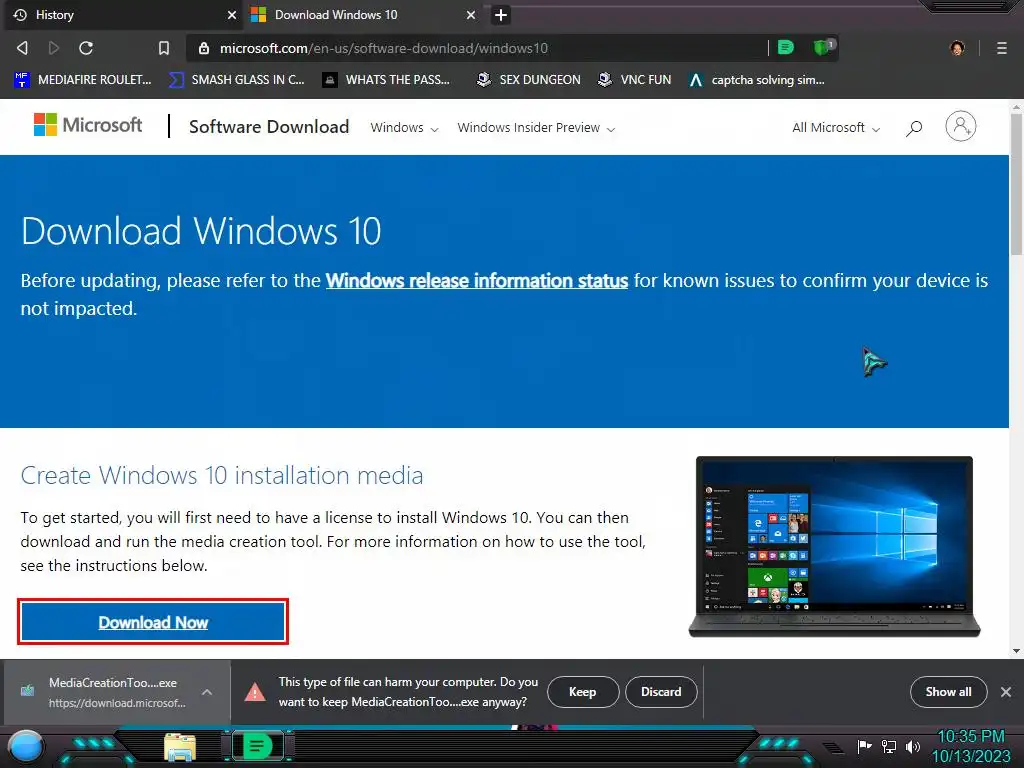Click the padlock site security icon
The height and width of the screenshot is (768, 1024).
pos(204,48)
